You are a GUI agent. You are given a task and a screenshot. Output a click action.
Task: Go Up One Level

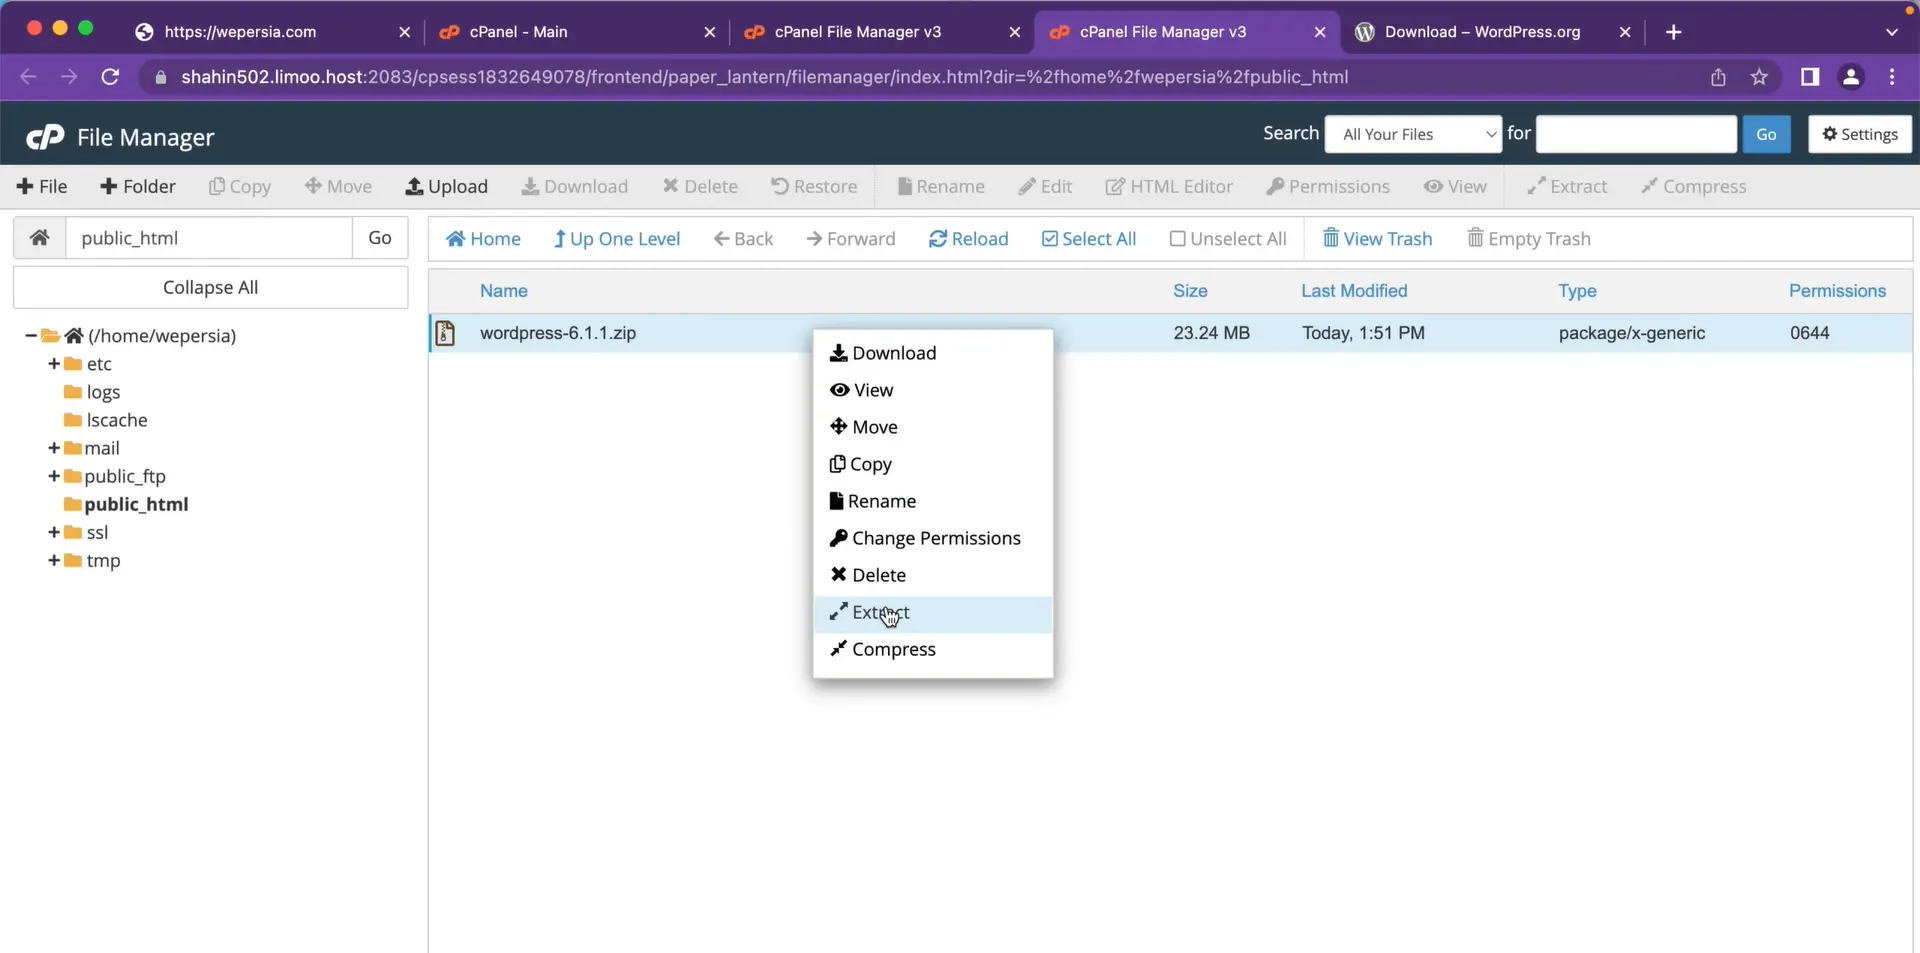point(617,239)
